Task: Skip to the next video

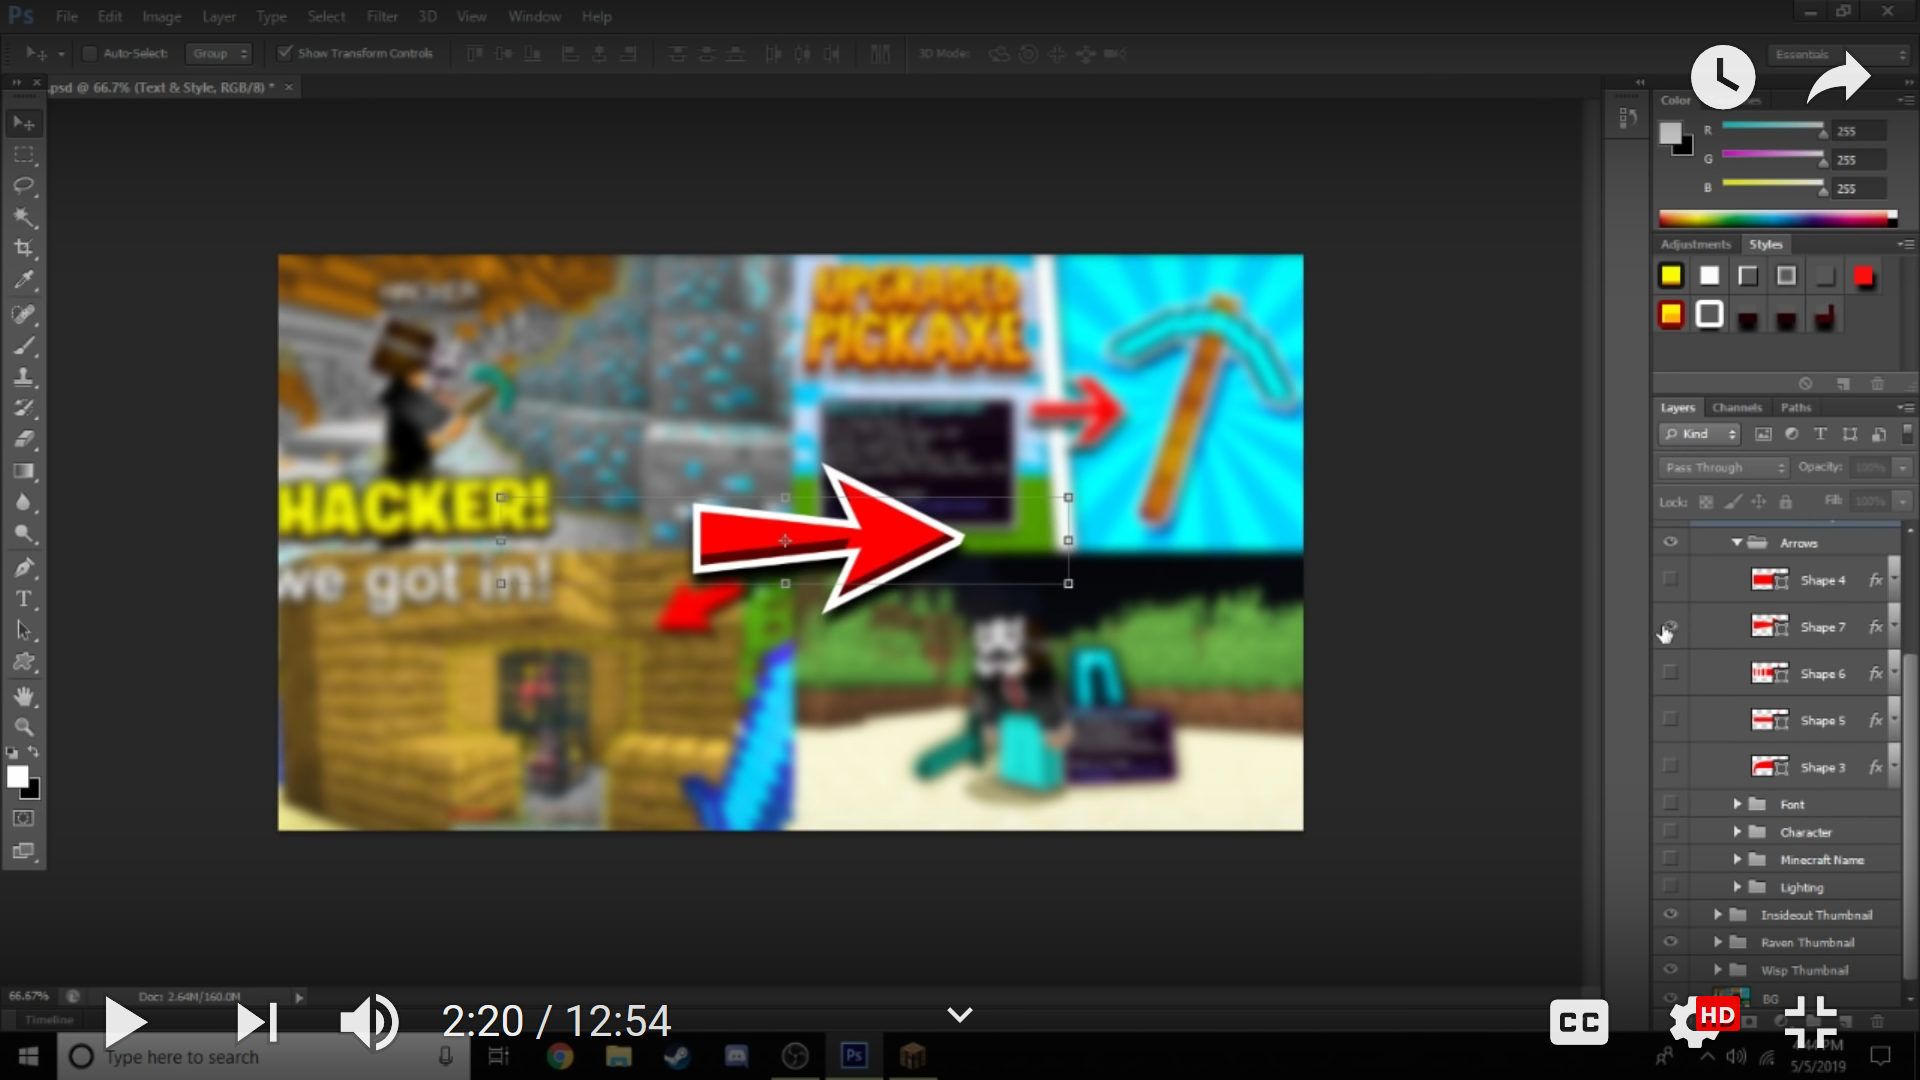Action: pyautogui.click(x=257, y=1021)
